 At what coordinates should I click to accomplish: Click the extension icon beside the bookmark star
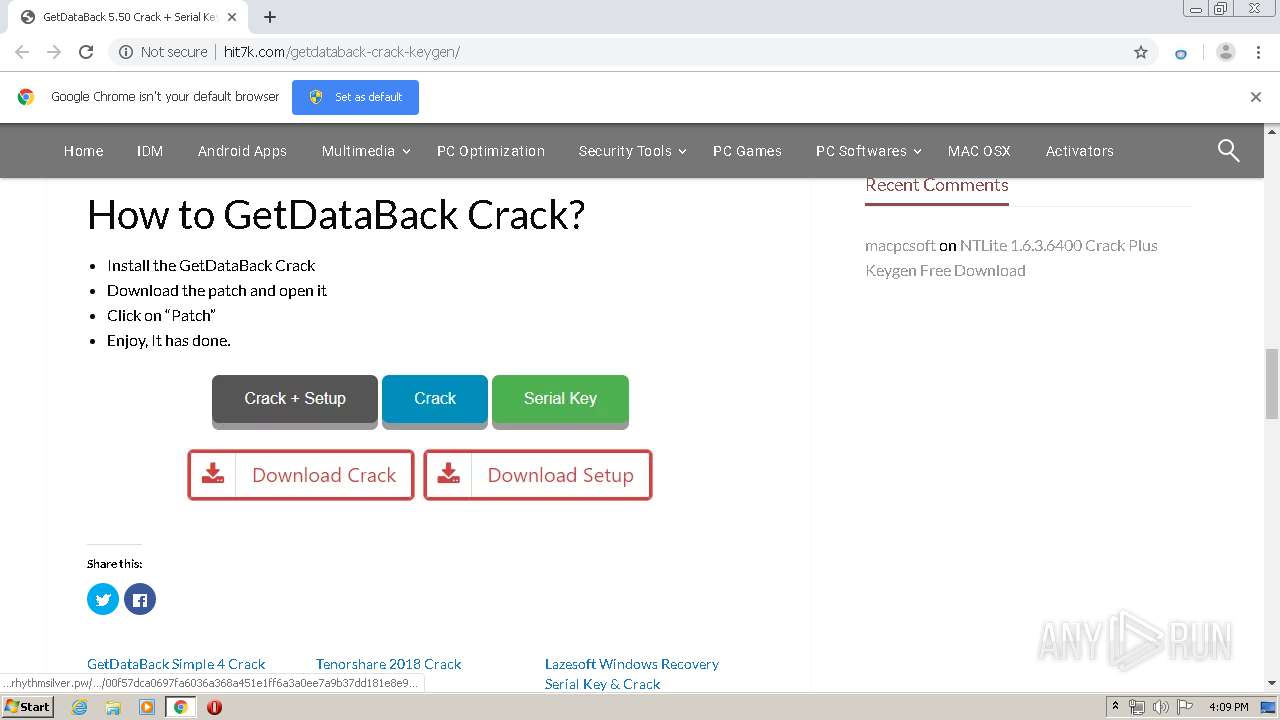pyautogui.click(x=1181, y=53)
